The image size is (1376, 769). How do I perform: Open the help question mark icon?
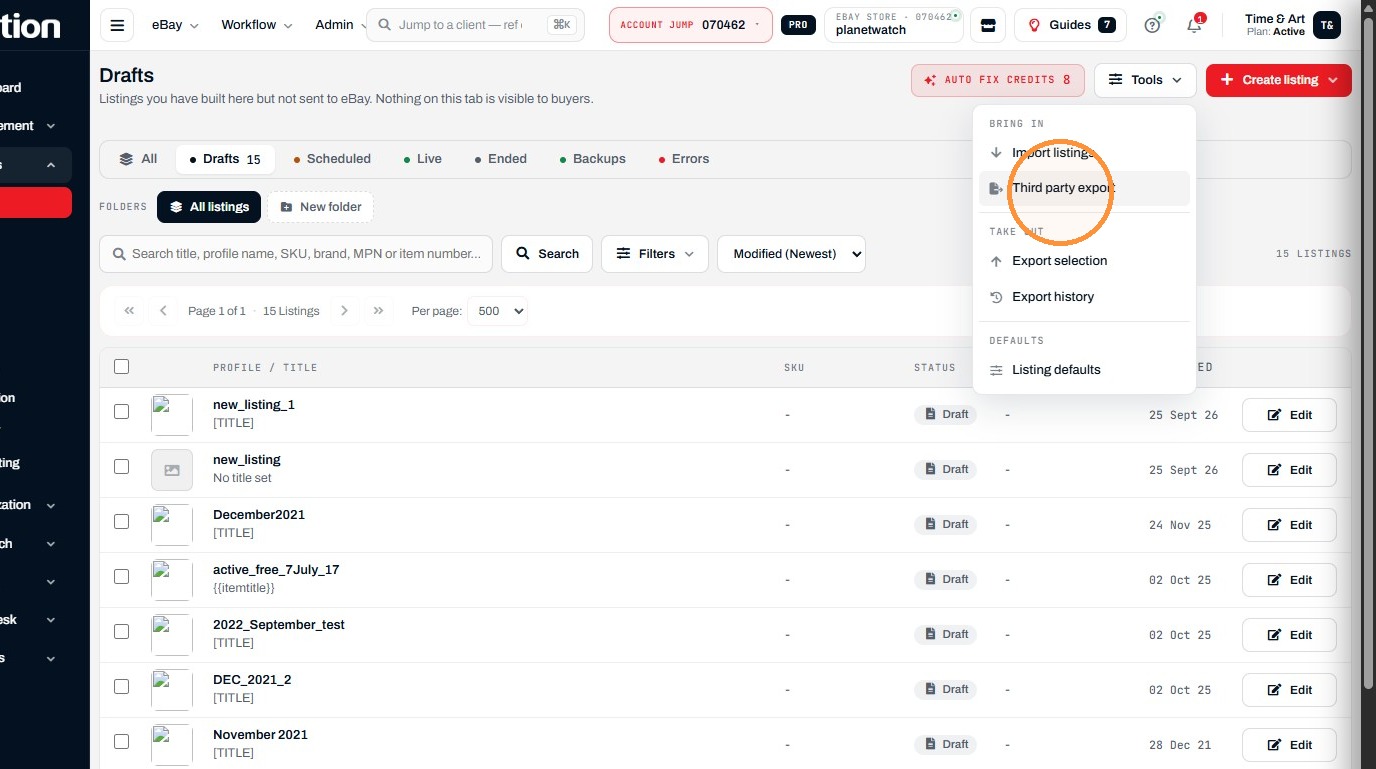[1152, 25]
